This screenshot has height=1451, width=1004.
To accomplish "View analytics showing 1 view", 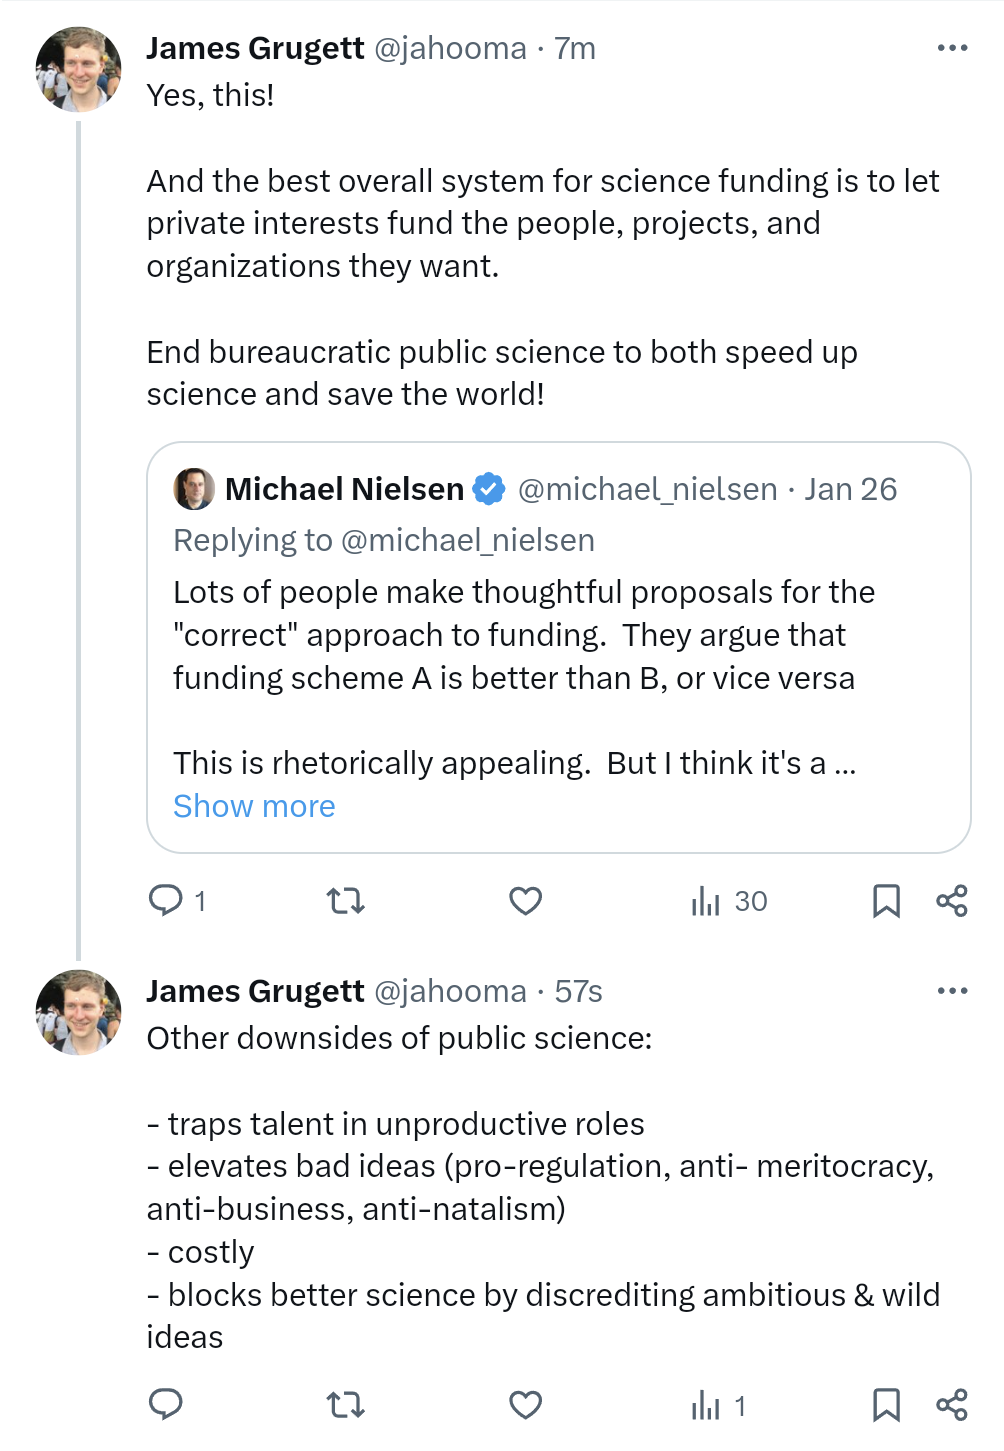I will (719, 1406).
